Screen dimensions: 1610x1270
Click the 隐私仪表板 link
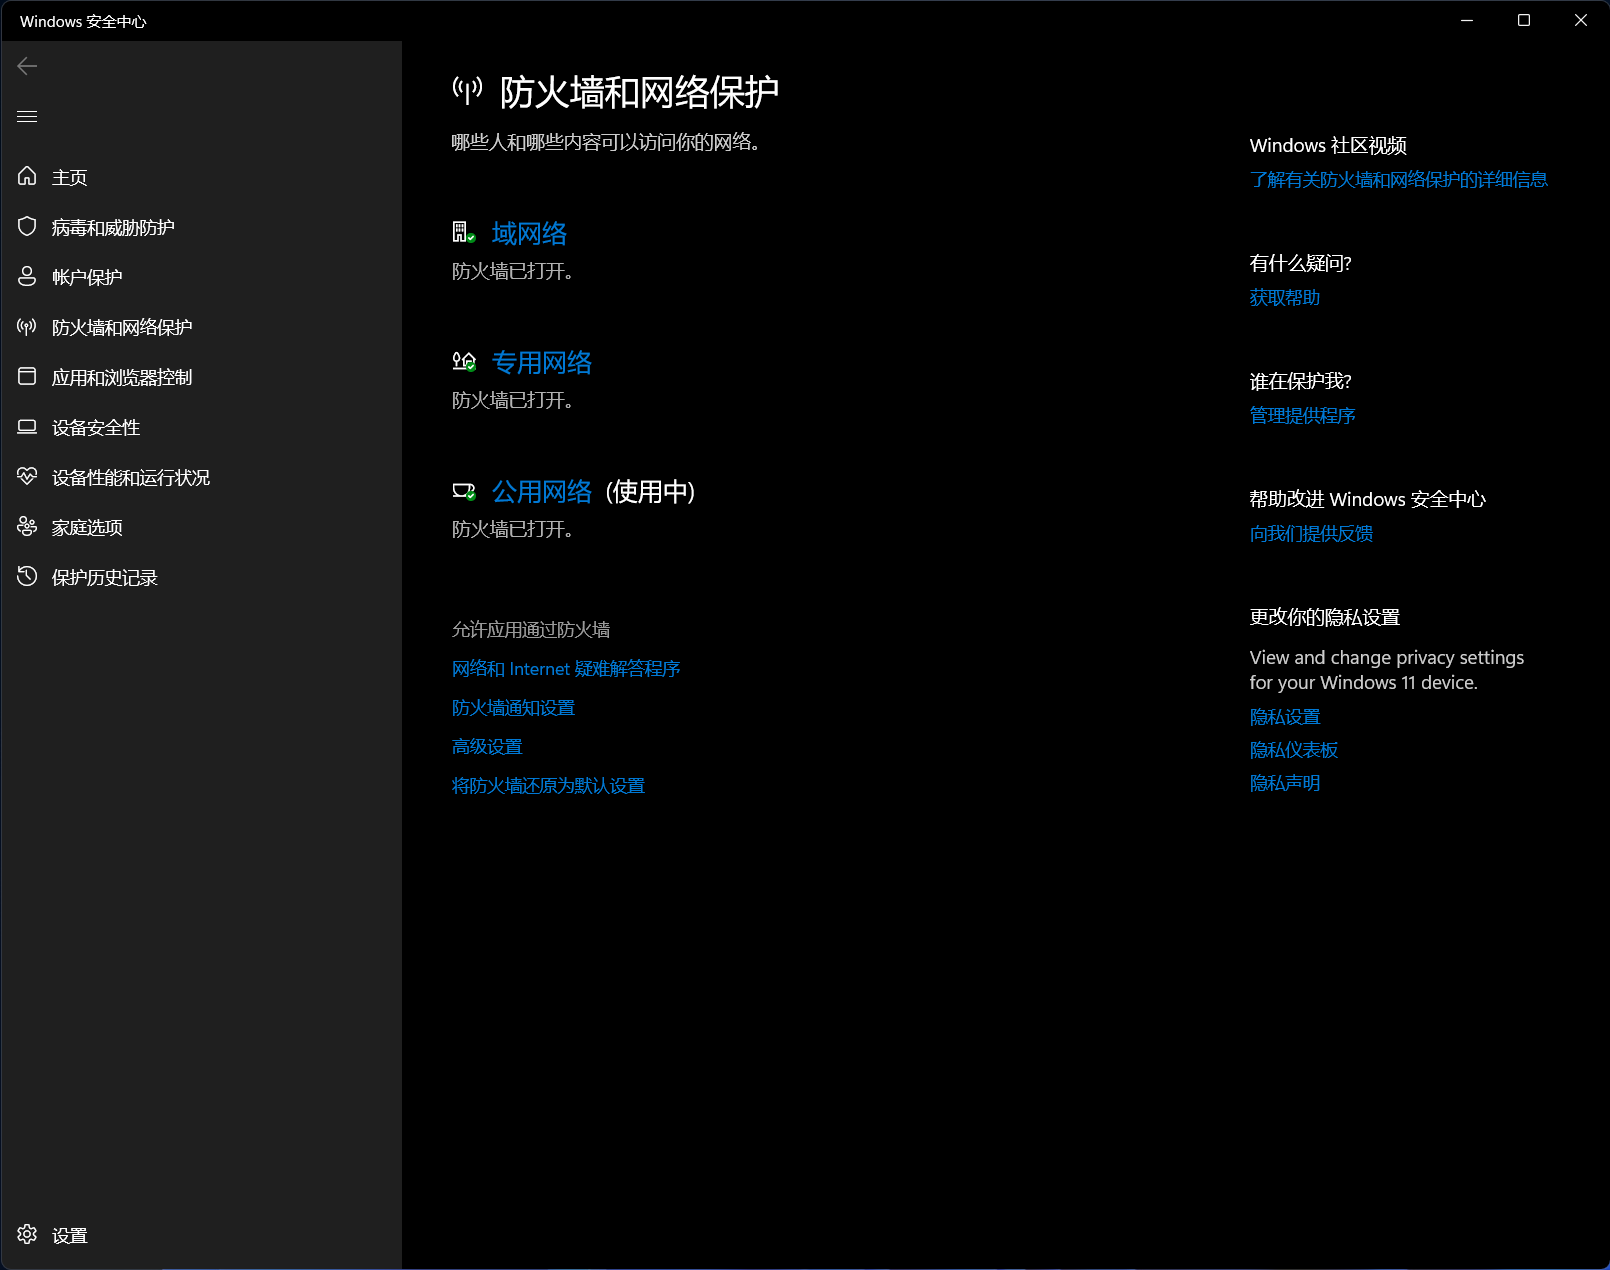pos(1293,750)
